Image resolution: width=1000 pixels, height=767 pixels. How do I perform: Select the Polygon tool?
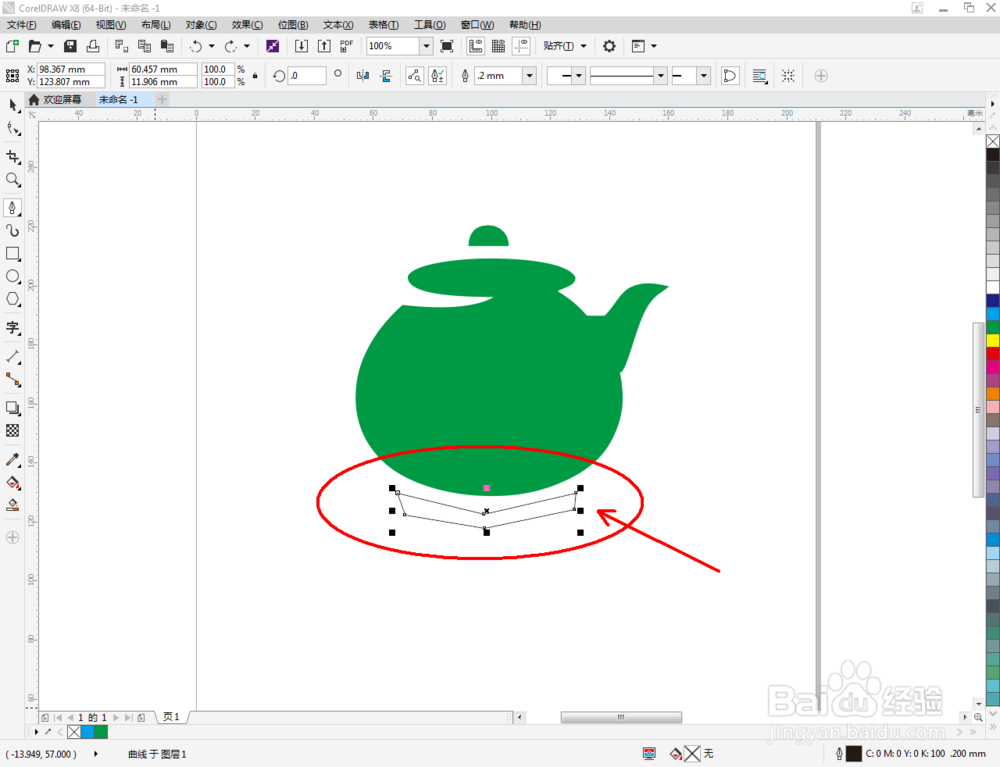click(13, 300)
